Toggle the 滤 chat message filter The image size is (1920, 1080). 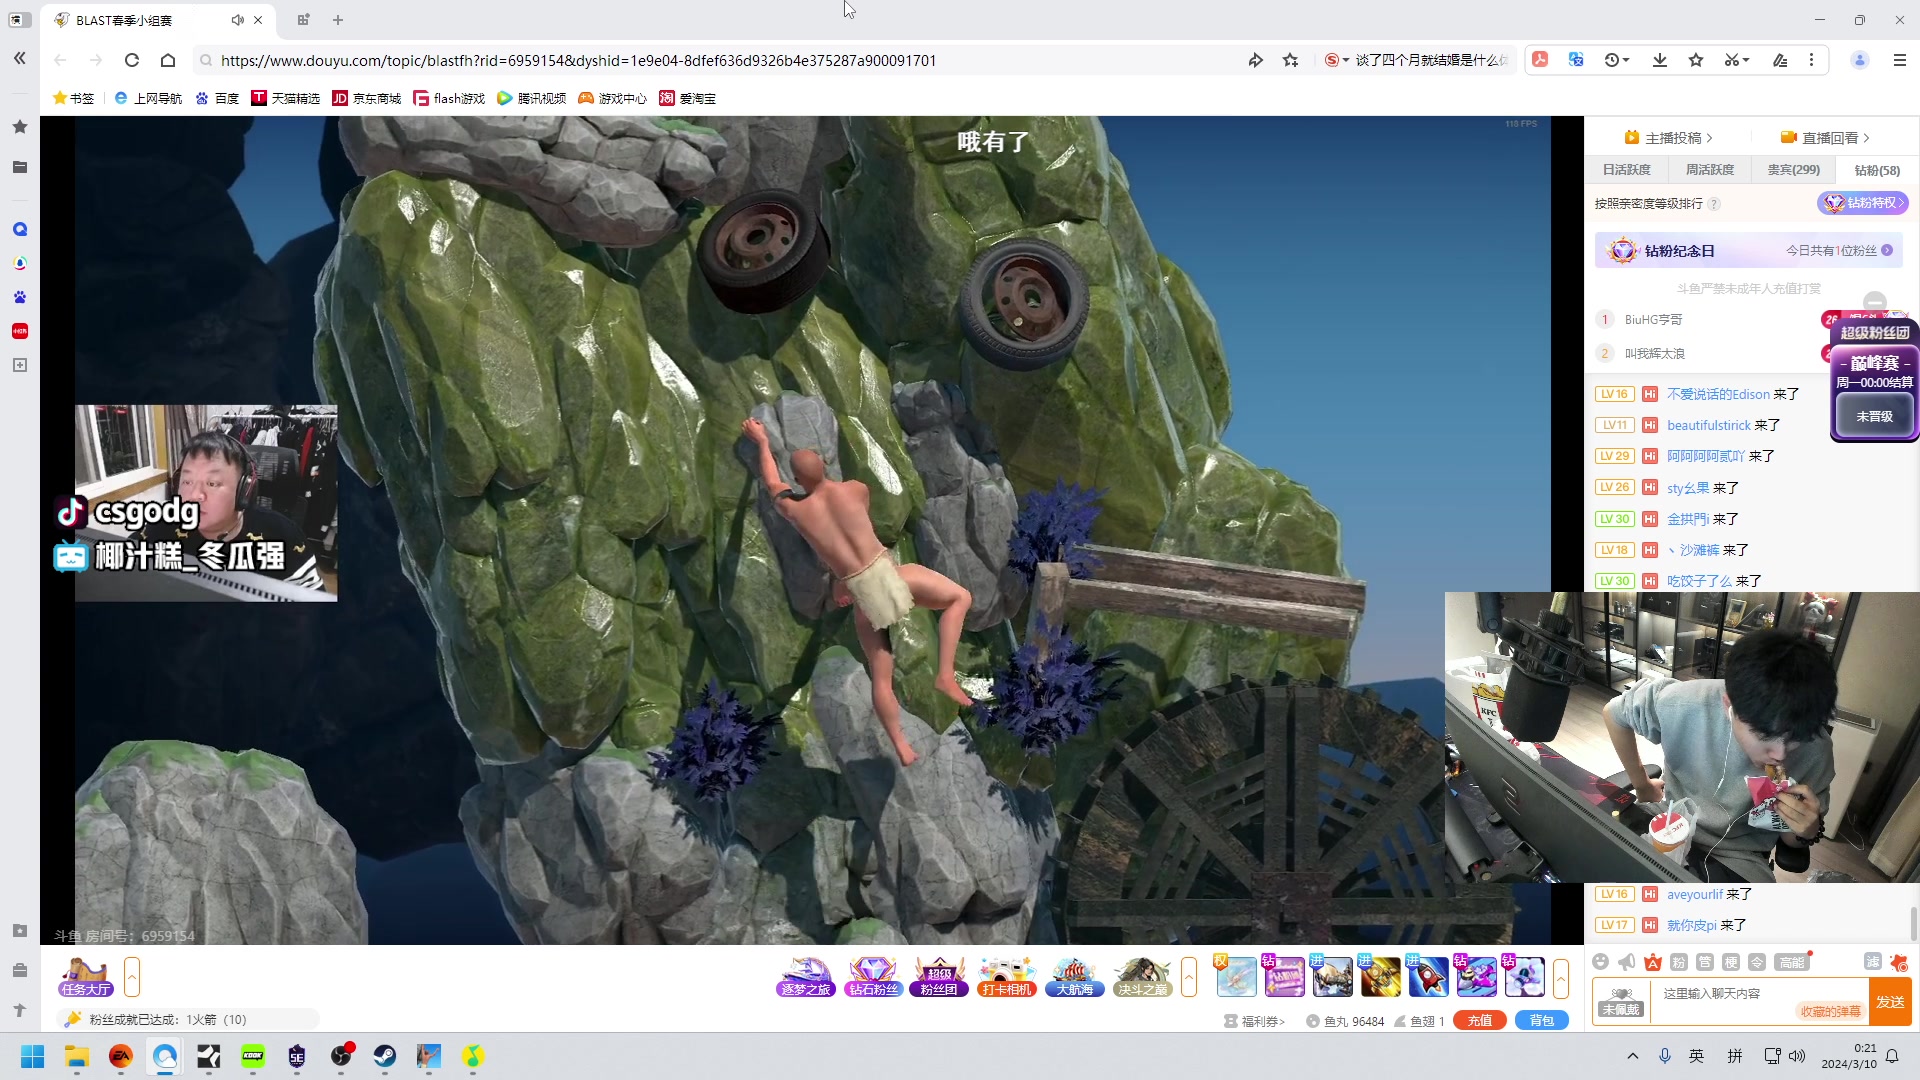1873,962
